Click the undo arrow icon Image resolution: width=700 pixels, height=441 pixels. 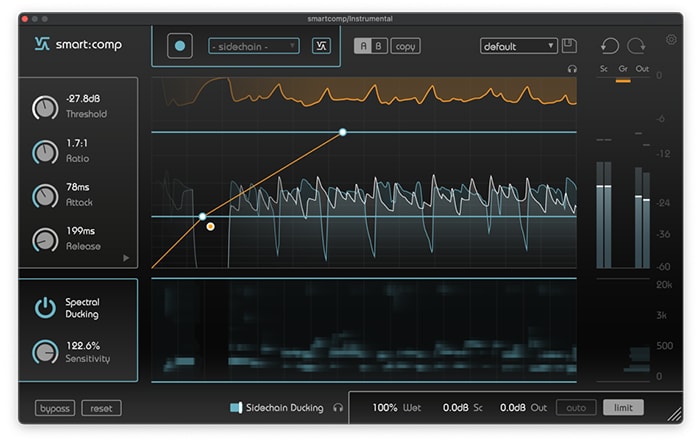click(x=610, y=46)
